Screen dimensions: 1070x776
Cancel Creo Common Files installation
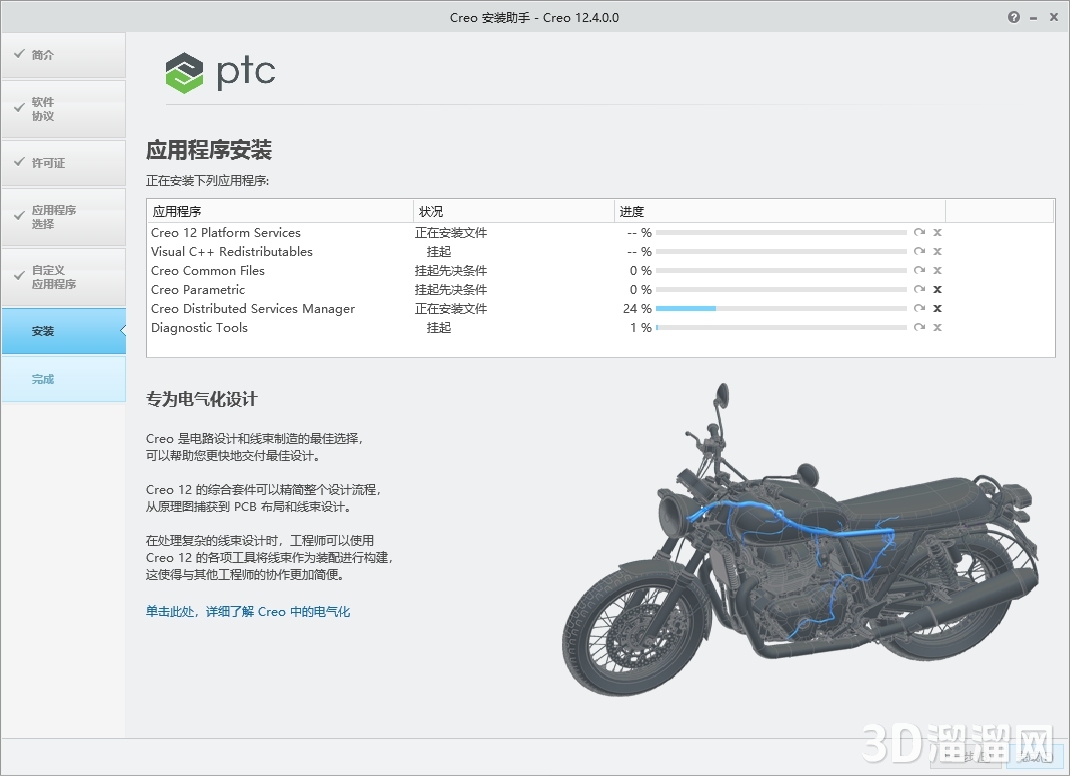937,270
